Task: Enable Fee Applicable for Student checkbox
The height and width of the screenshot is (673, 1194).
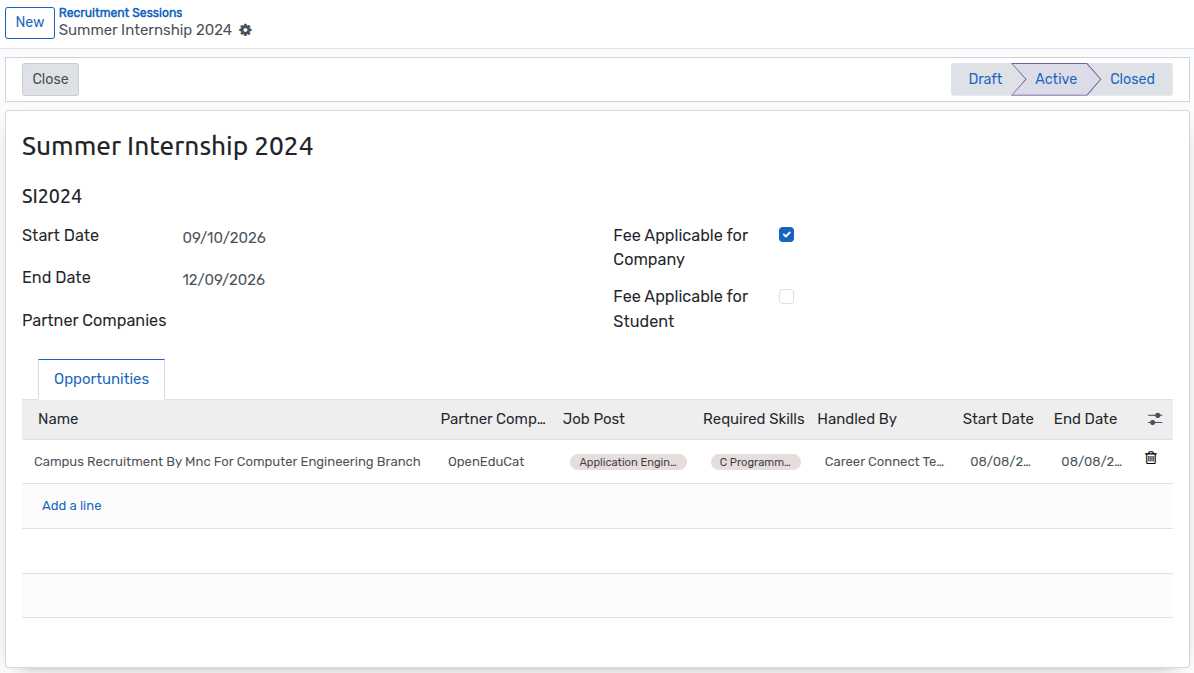Action: (x=787, y=296)
